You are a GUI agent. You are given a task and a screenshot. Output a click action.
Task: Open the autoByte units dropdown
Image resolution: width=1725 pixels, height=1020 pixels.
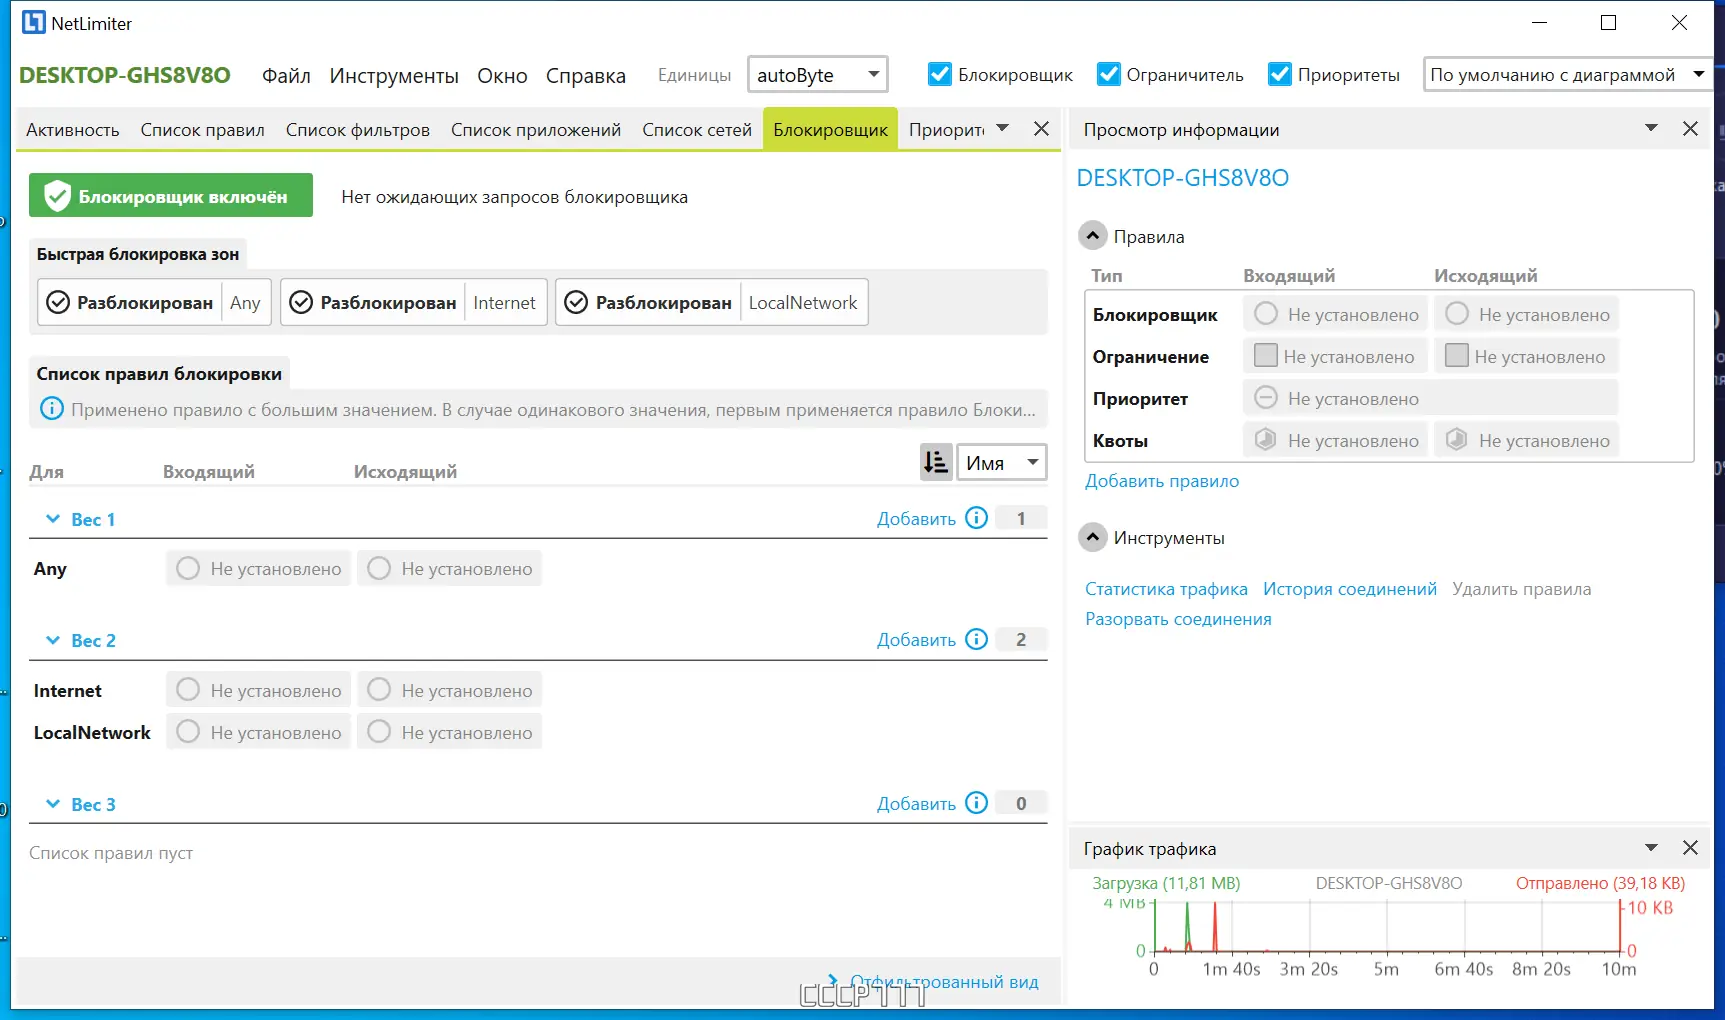pos(818,75)
